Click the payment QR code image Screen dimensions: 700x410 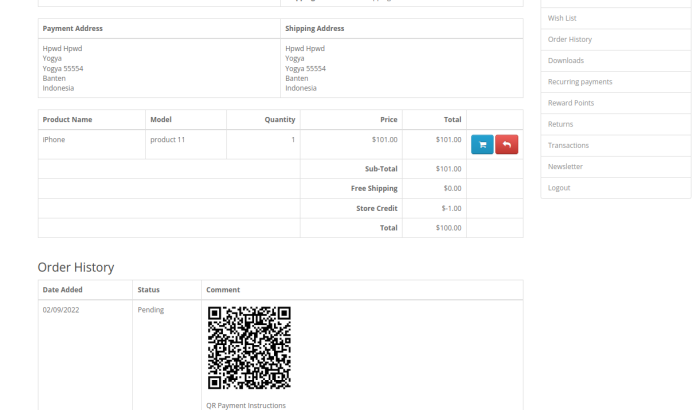(249, 347)
